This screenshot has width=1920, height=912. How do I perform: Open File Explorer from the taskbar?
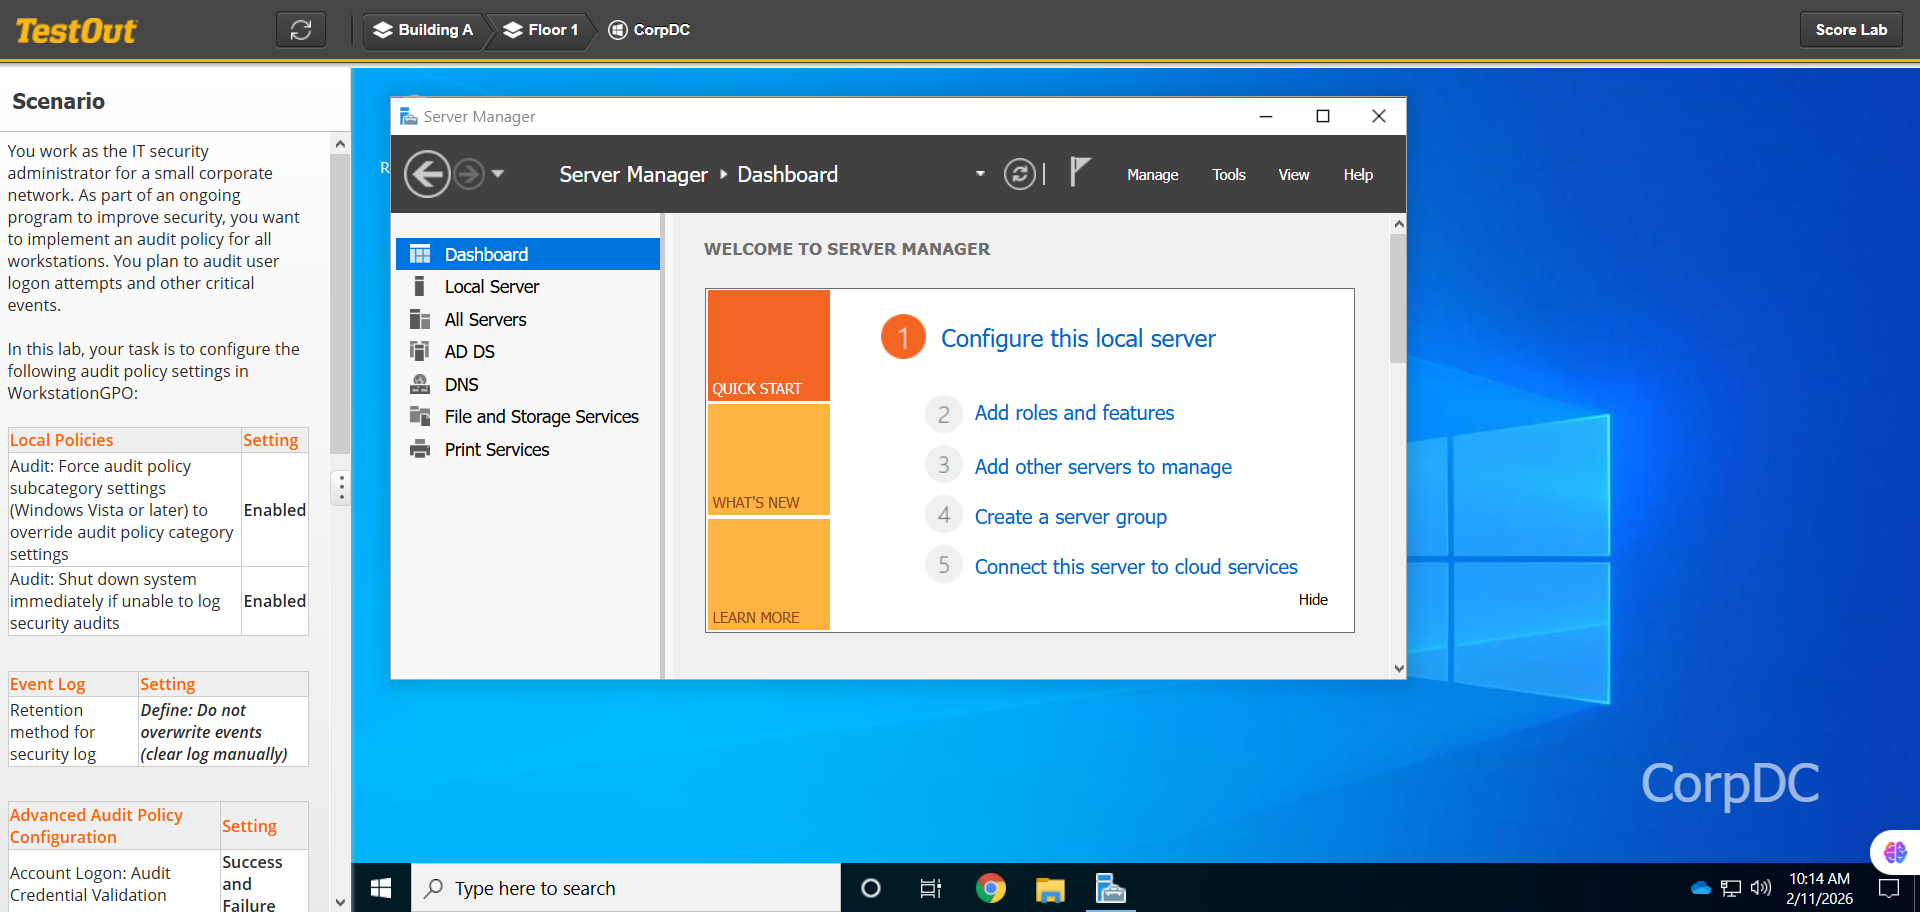1050,888
